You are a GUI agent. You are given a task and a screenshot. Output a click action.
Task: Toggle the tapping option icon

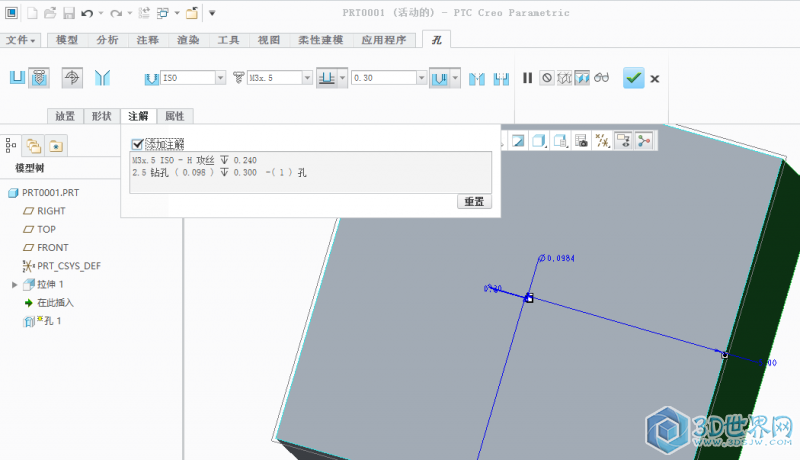pyautogui.click(x=72, y=78)
